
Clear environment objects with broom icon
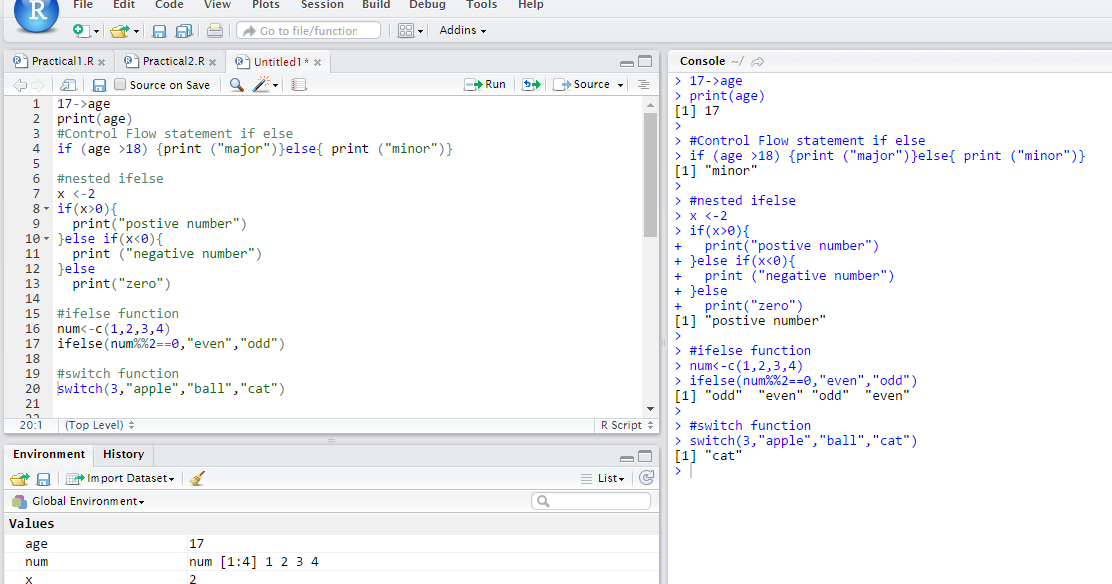point(197,478)
